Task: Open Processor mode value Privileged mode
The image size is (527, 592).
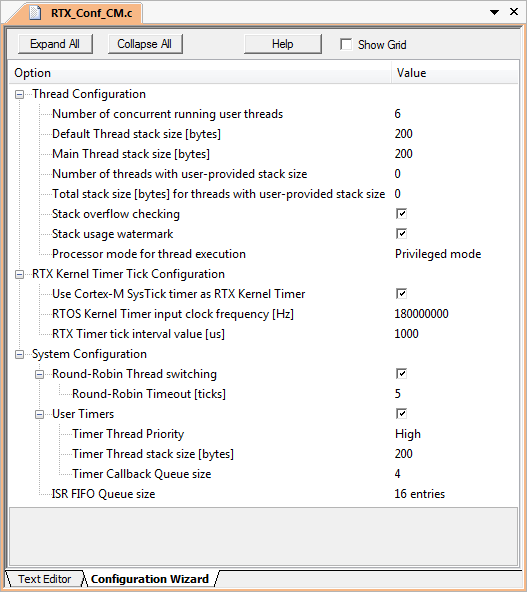Action: click(438, 254)
